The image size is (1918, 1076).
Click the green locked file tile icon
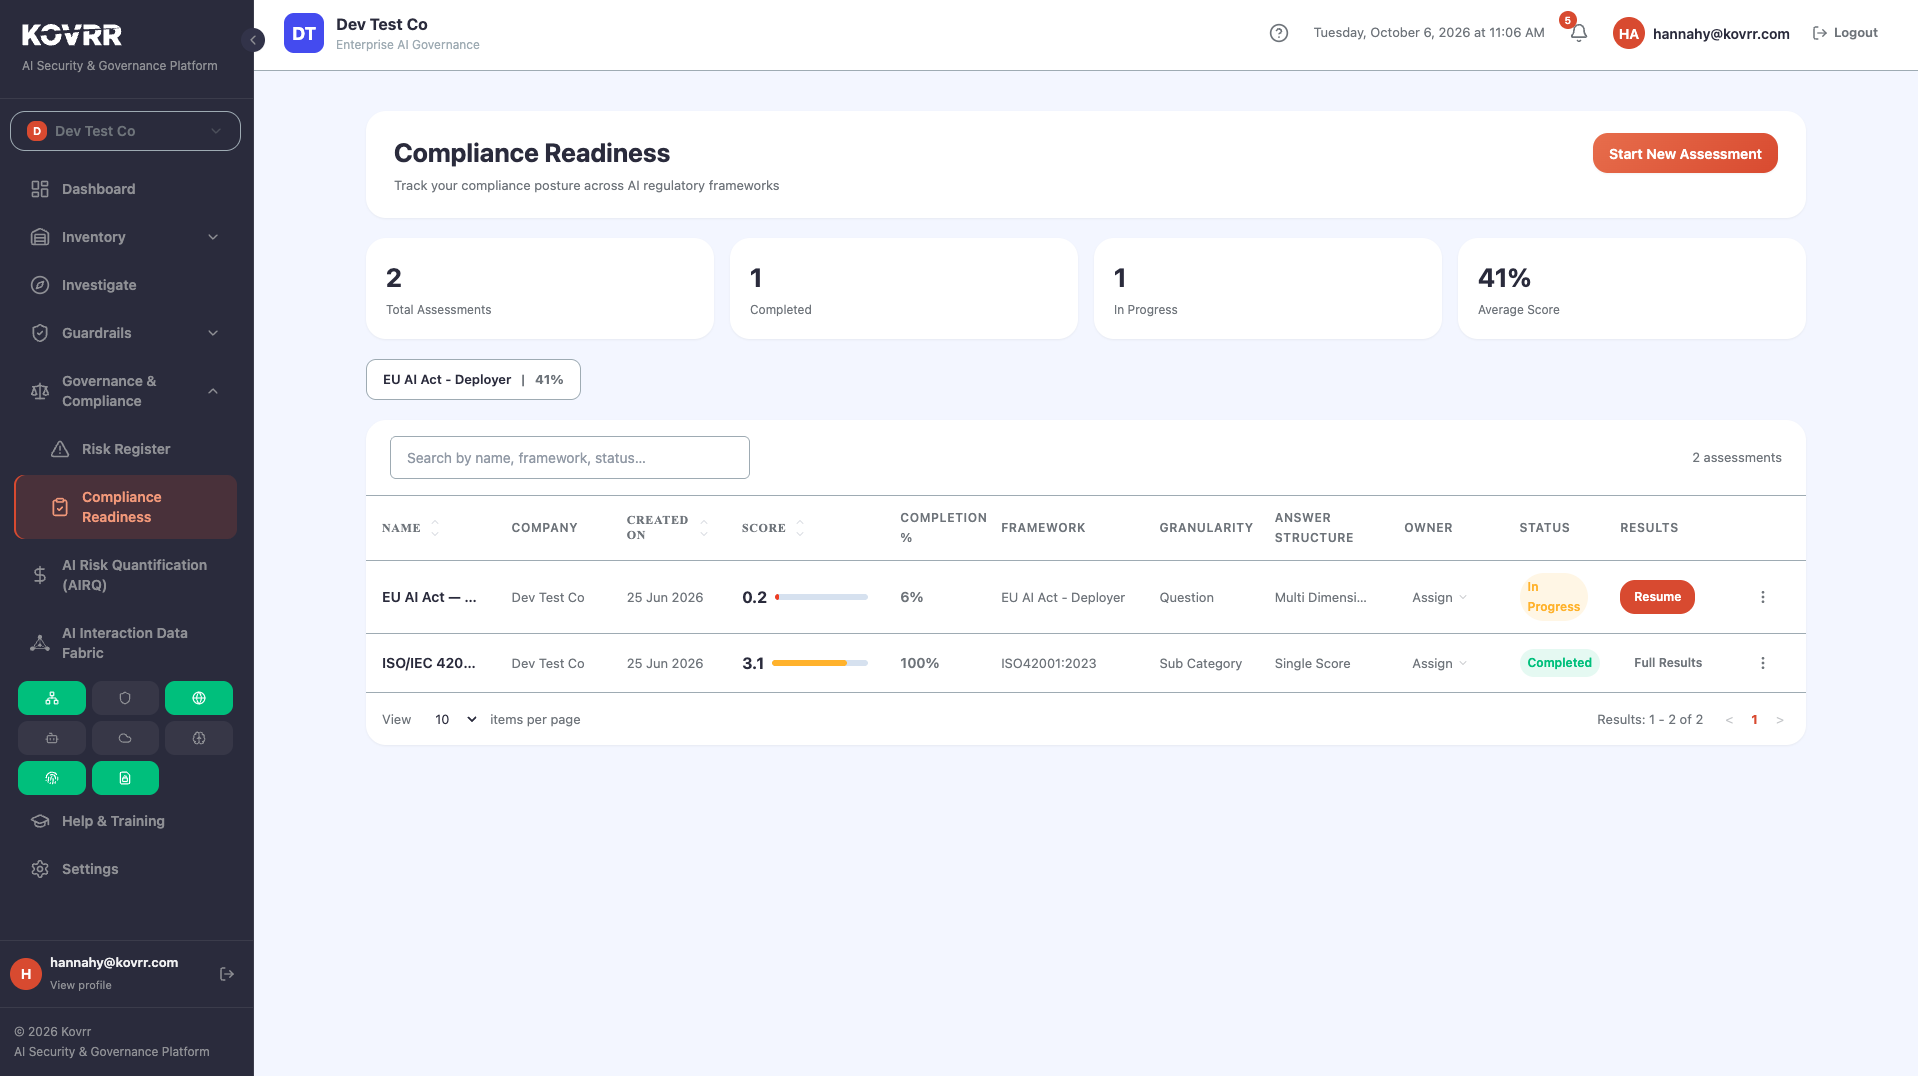point(125,778)
